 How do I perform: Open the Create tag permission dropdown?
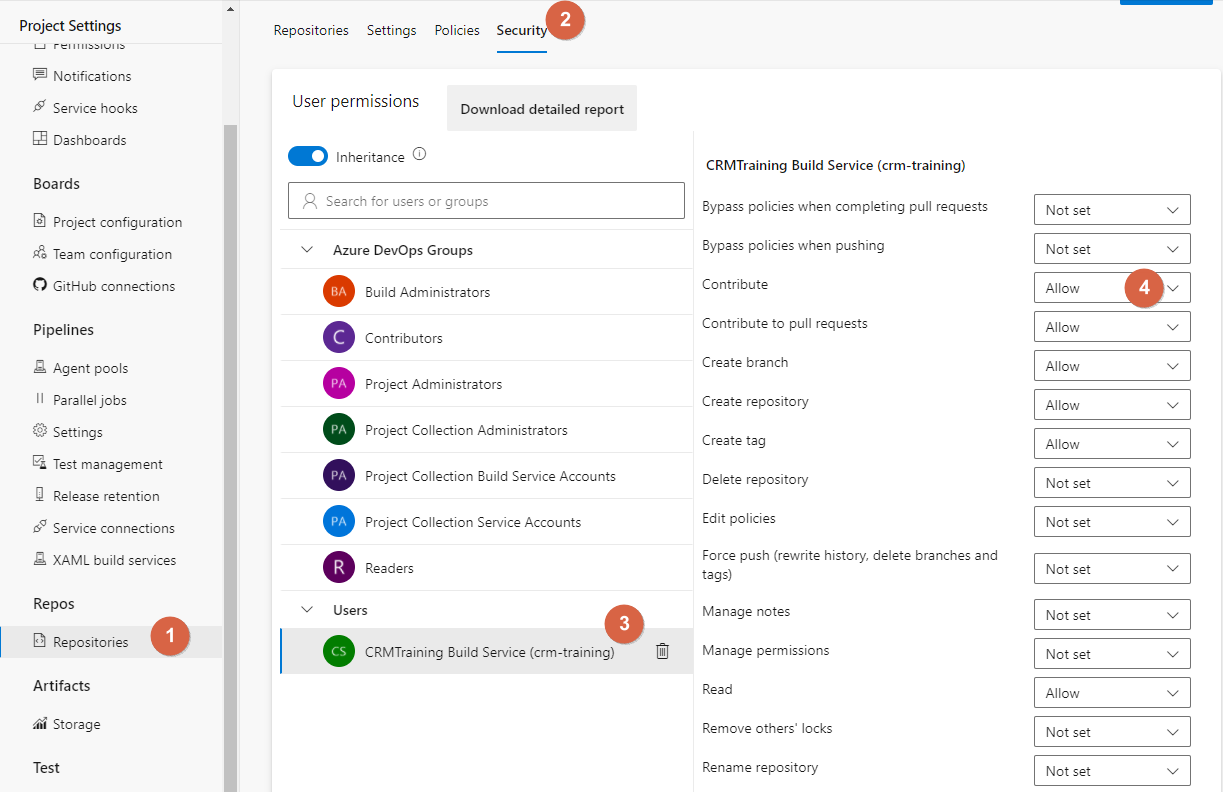(x=1112, y=444)
